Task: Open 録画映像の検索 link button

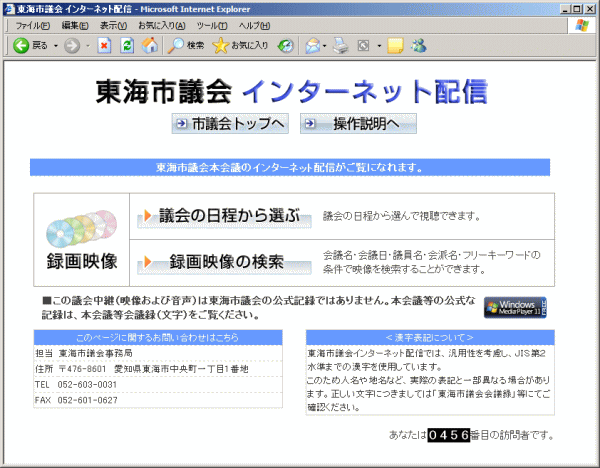Action: point(224,263)
